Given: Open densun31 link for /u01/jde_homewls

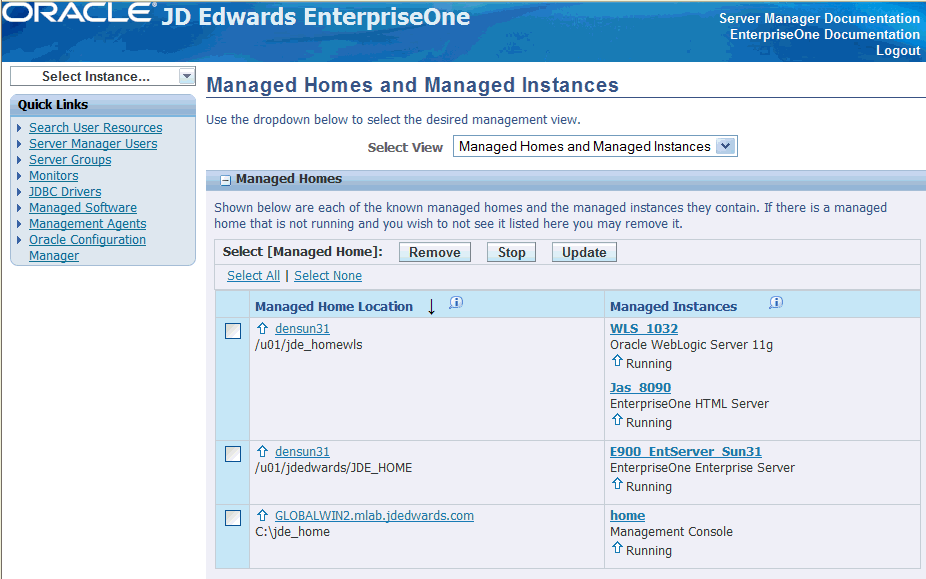Looking at the screenshot, I should [x=302, y=328].
